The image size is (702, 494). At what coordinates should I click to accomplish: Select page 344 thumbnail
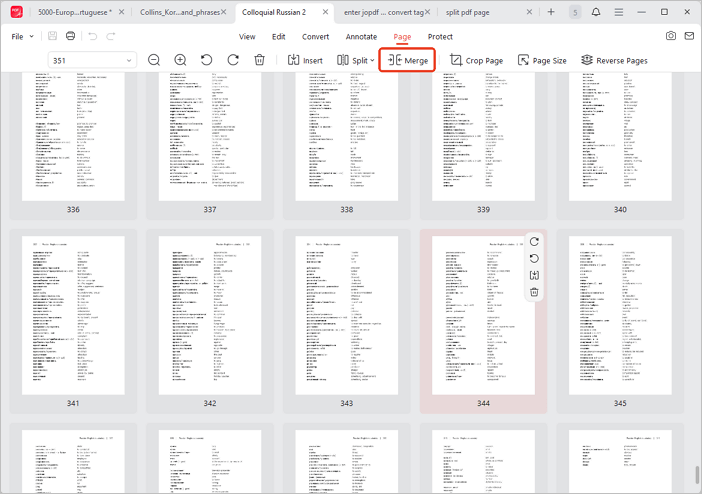(484, 316)
